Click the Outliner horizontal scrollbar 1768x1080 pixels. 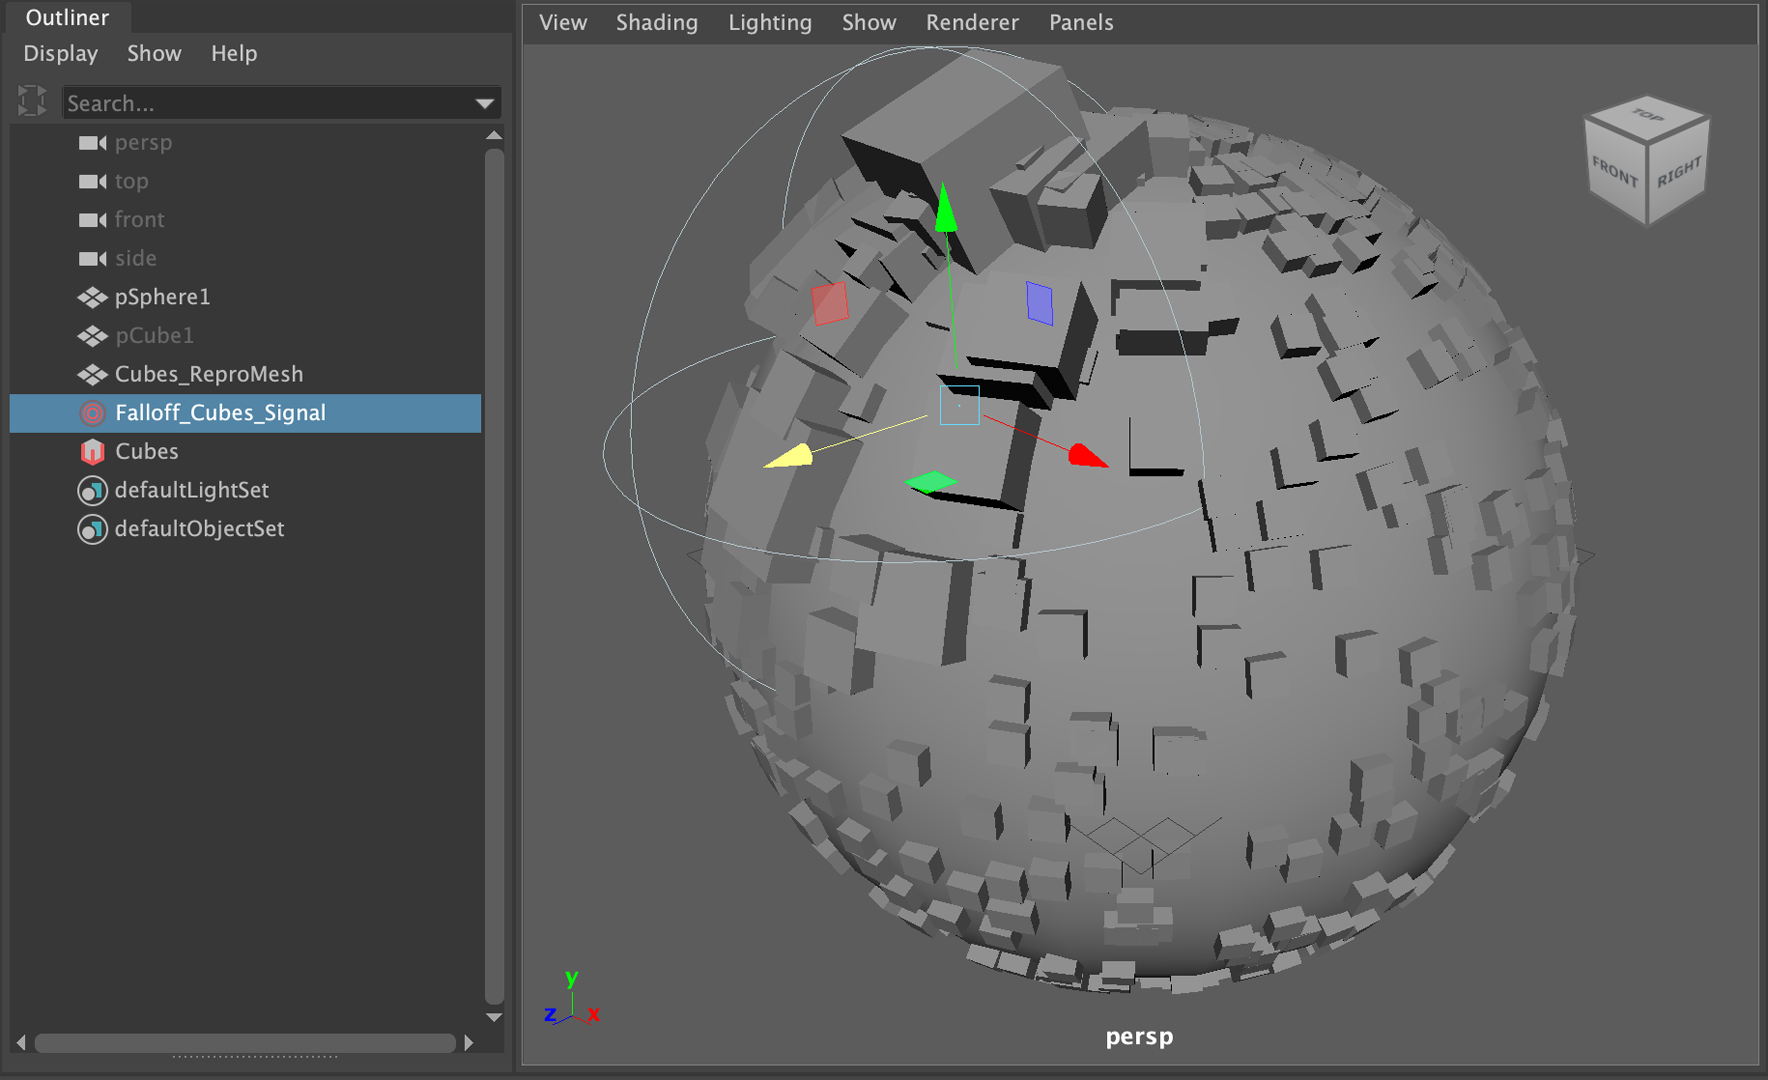245,1043
